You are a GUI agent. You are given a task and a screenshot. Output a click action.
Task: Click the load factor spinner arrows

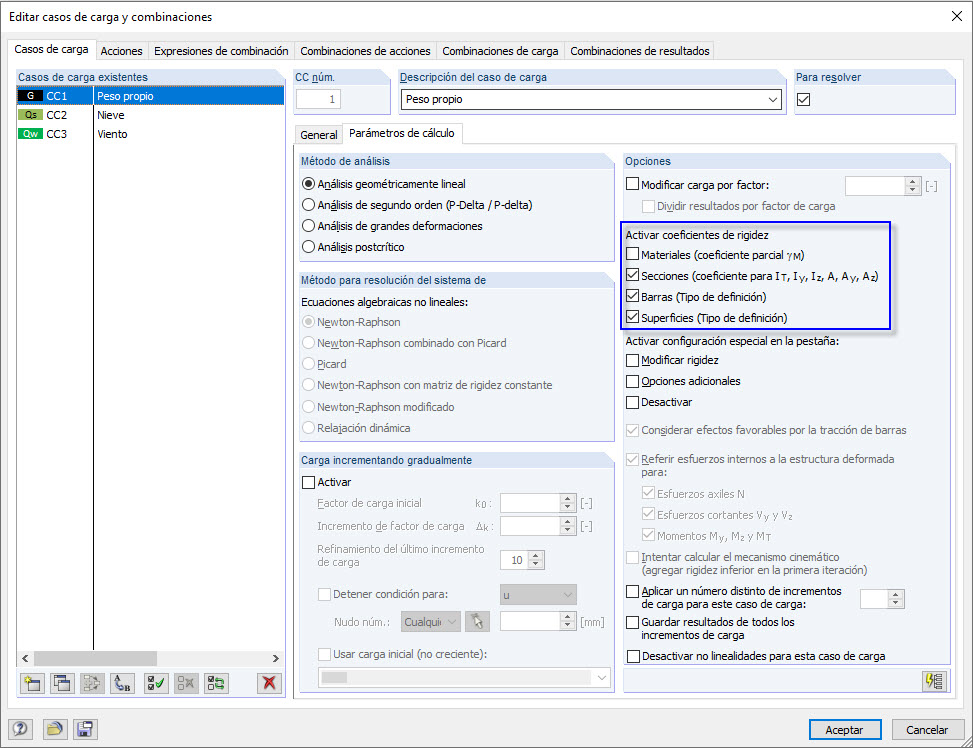tap(912, 185)
